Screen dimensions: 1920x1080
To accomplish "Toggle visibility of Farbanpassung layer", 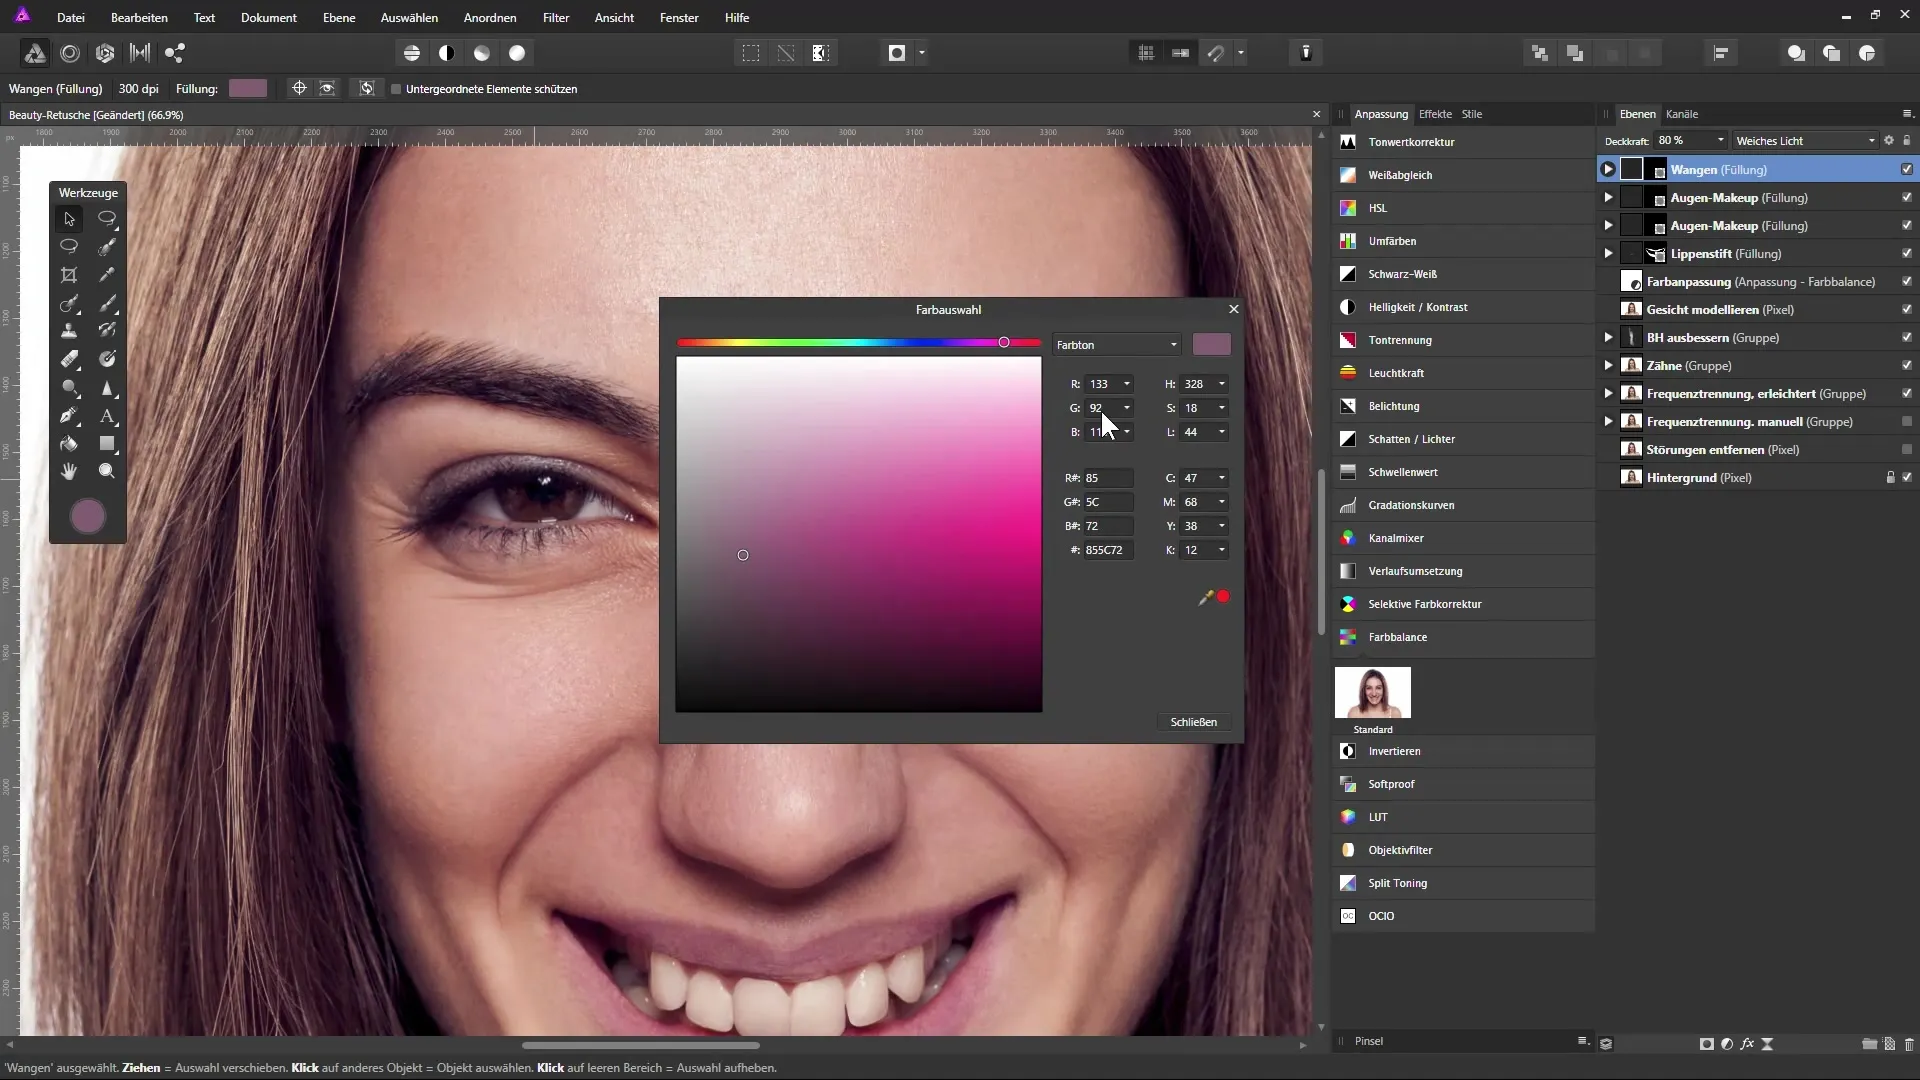I will [x=1907, y=282].
